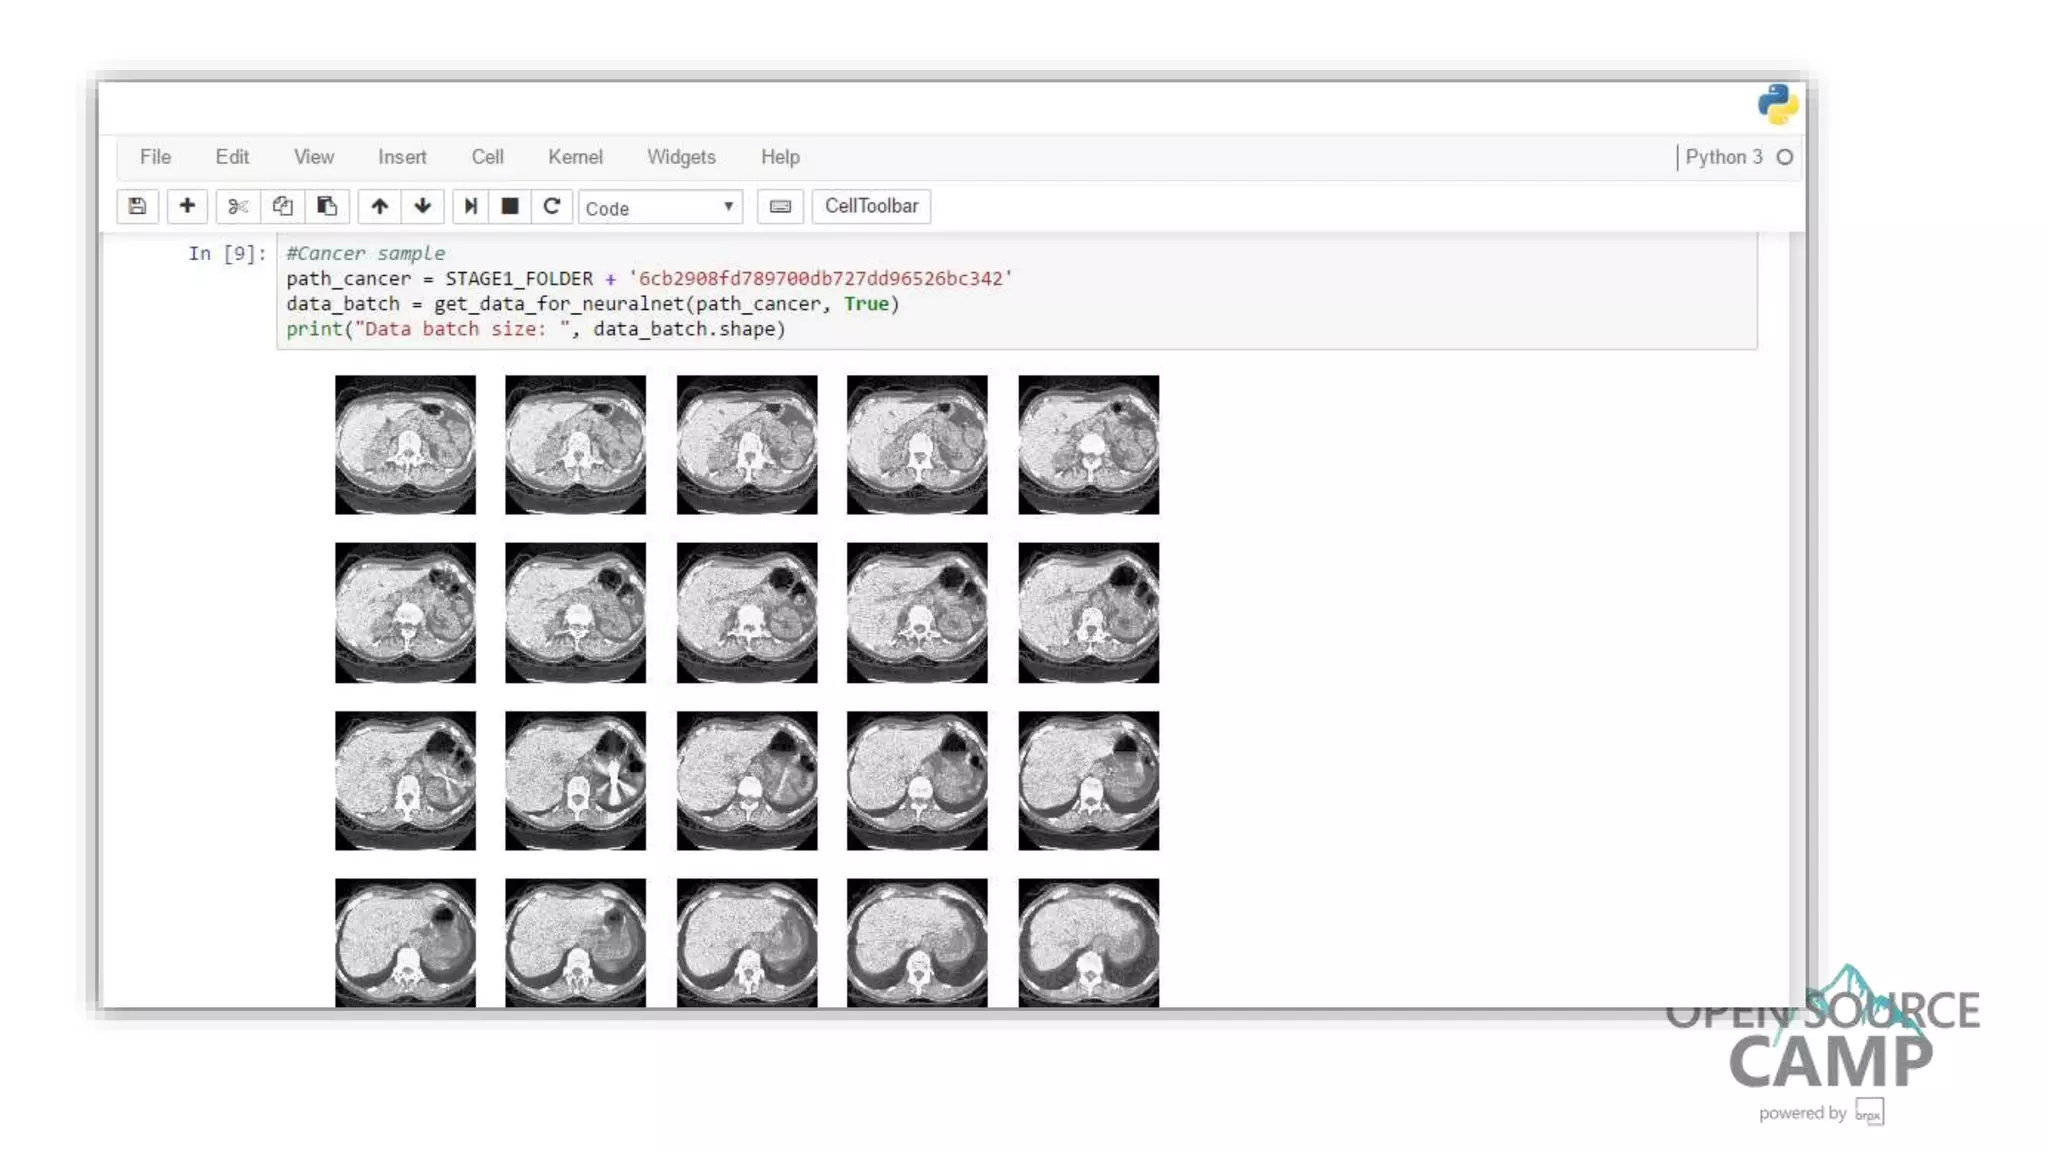Screen dimensions: 2048x1152
Task: Interrupt the kernel with stop icon
Action: coord(510,206)
